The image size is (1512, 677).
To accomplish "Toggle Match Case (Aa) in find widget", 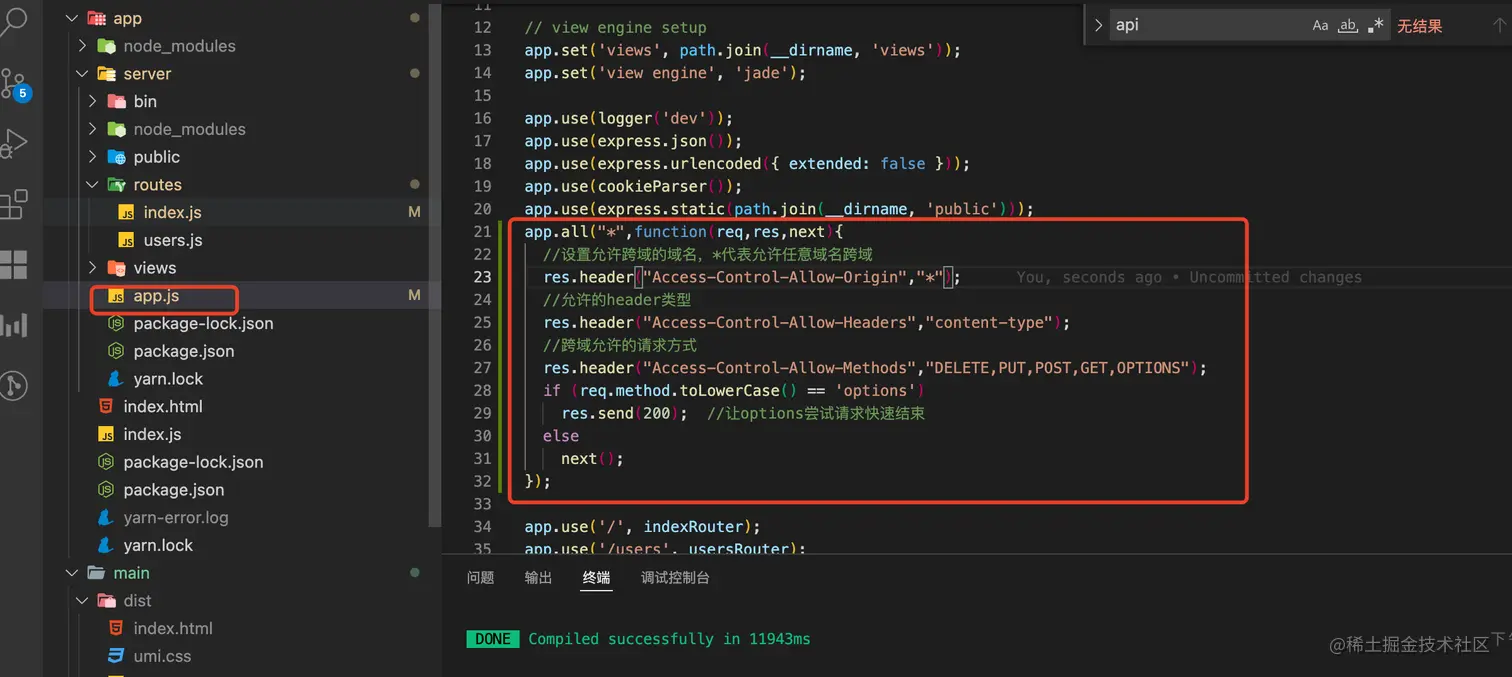I will (1320, 26).
